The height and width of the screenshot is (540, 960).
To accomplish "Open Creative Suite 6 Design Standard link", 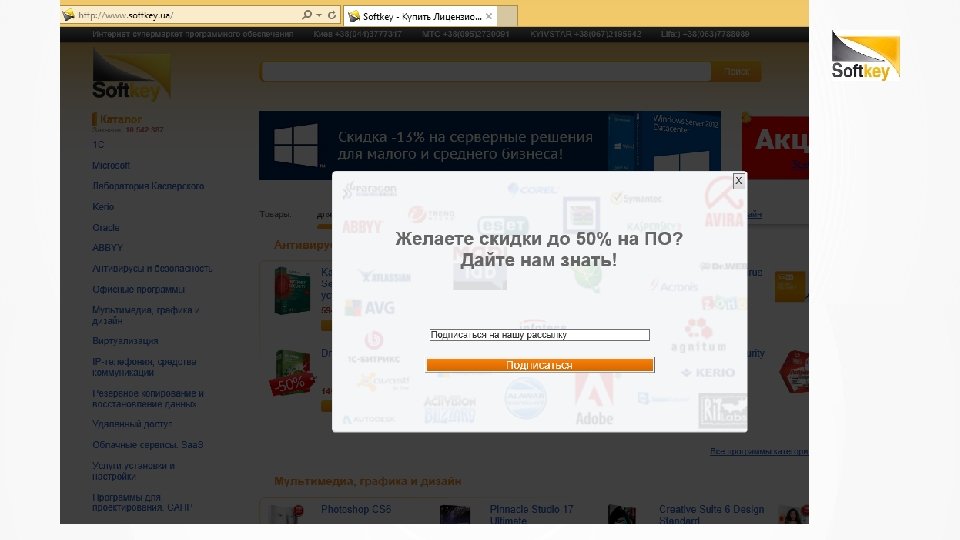I will (x=711, y=514).
